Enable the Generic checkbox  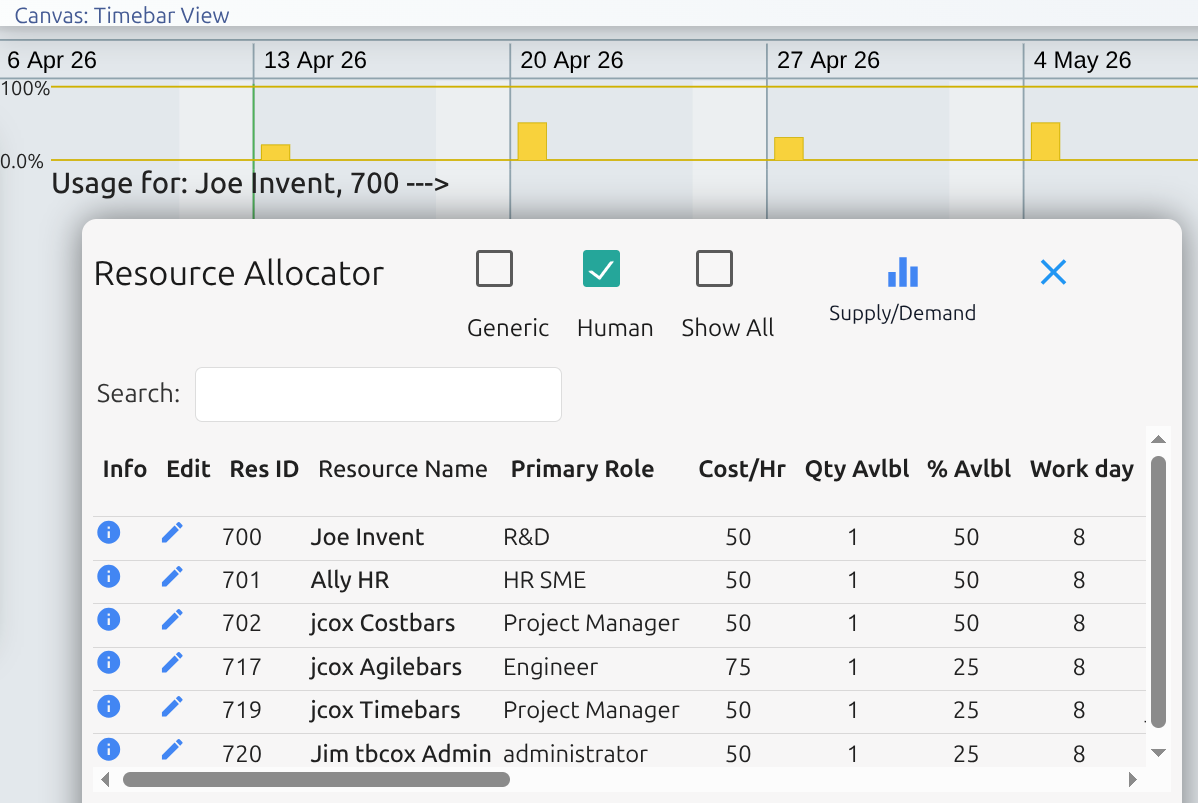pyautogui.click(x=494, y=268)
